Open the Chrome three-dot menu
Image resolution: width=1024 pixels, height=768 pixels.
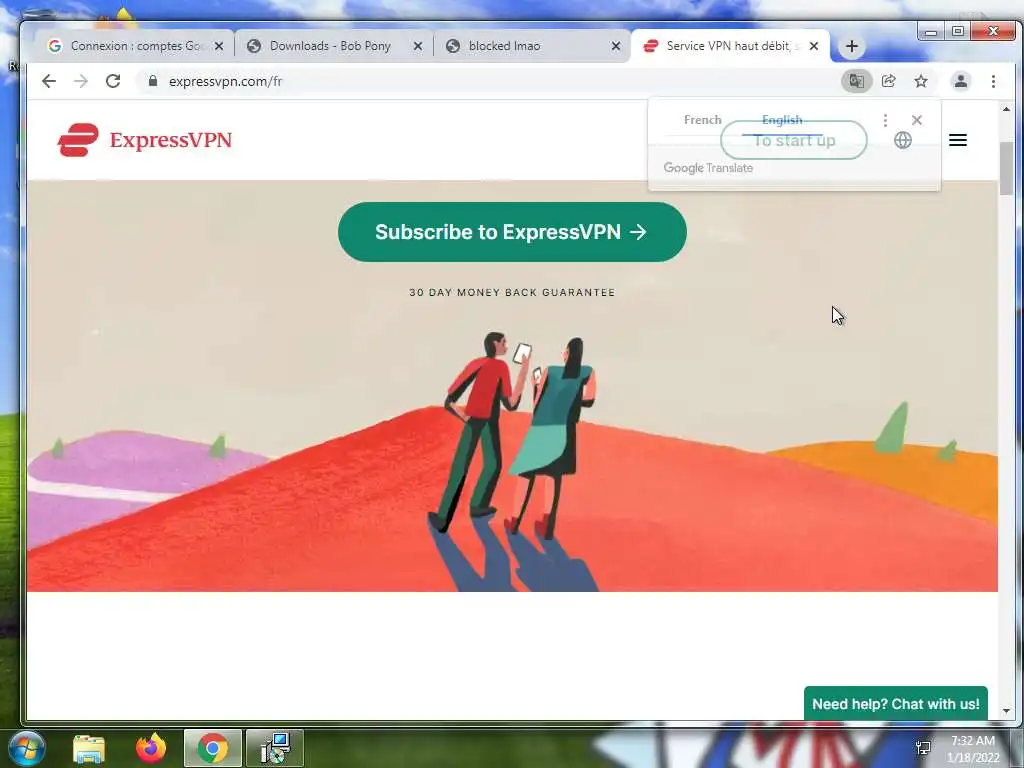coord(993,81)
